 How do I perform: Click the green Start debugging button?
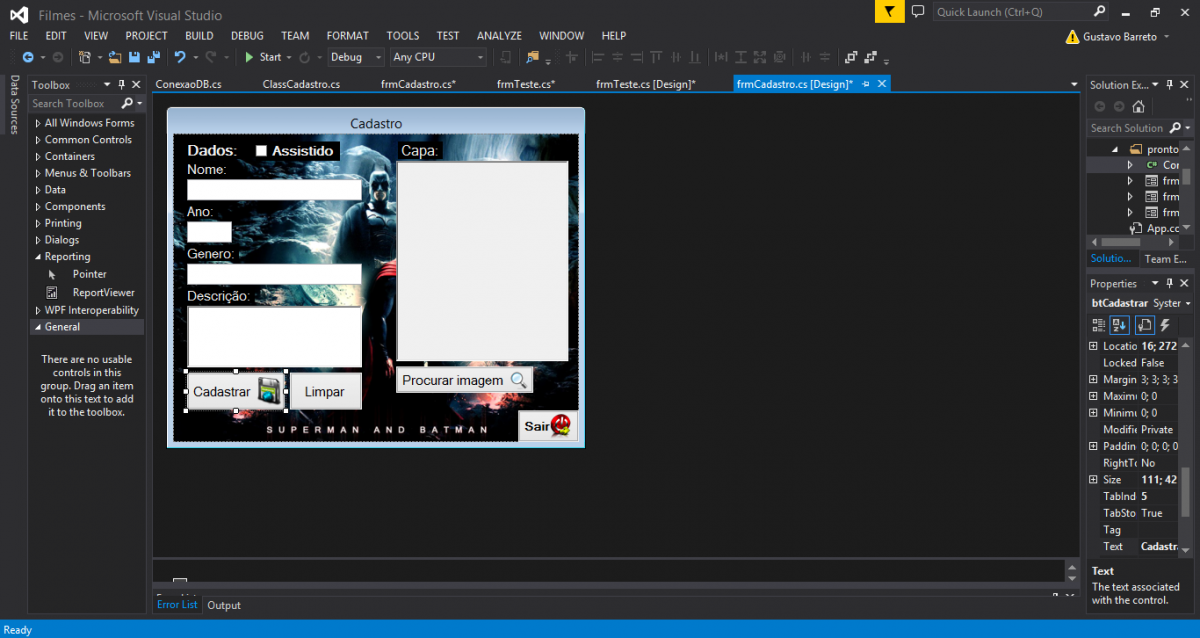click(263, 57)
